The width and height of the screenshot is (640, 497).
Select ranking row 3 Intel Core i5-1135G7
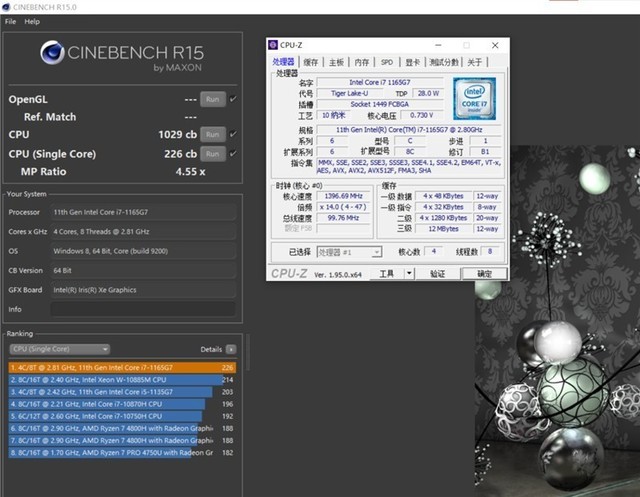[122, 392]
